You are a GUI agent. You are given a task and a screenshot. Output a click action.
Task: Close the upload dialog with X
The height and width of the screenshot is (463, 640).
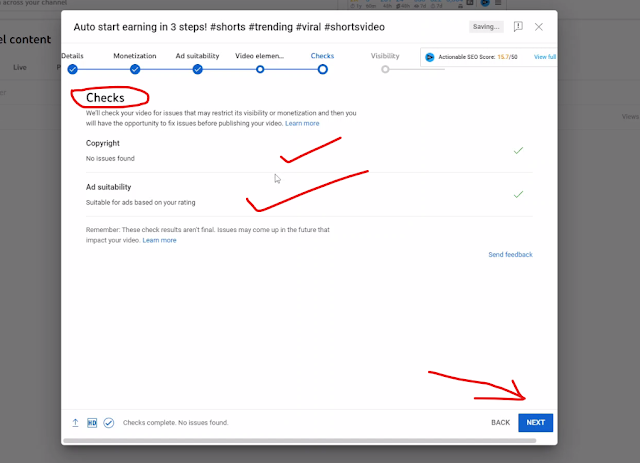pyautogui.click(x=539, y=27)
